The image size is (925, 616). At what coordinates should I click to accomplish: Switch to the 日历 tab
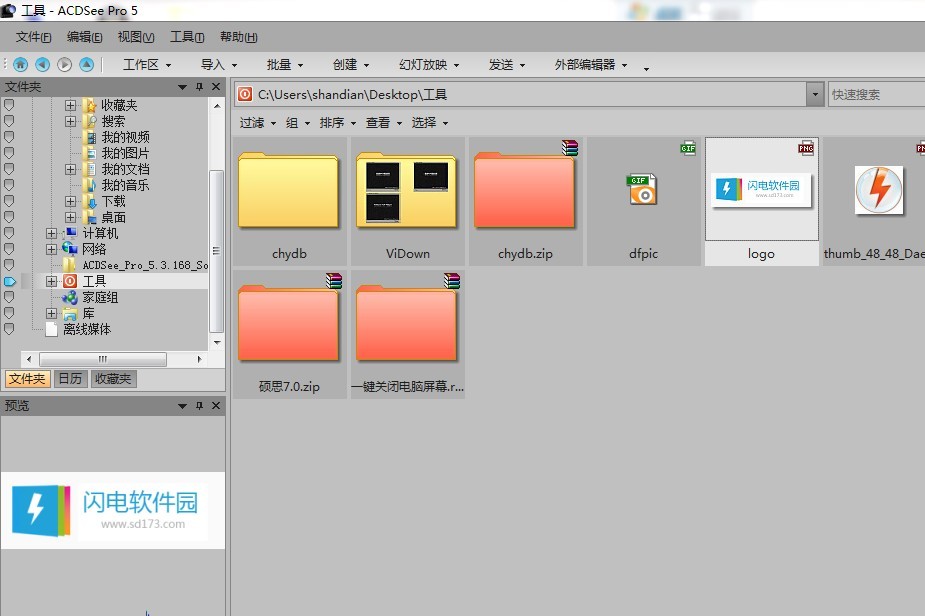pyautogui.click(x=70, y=379)
